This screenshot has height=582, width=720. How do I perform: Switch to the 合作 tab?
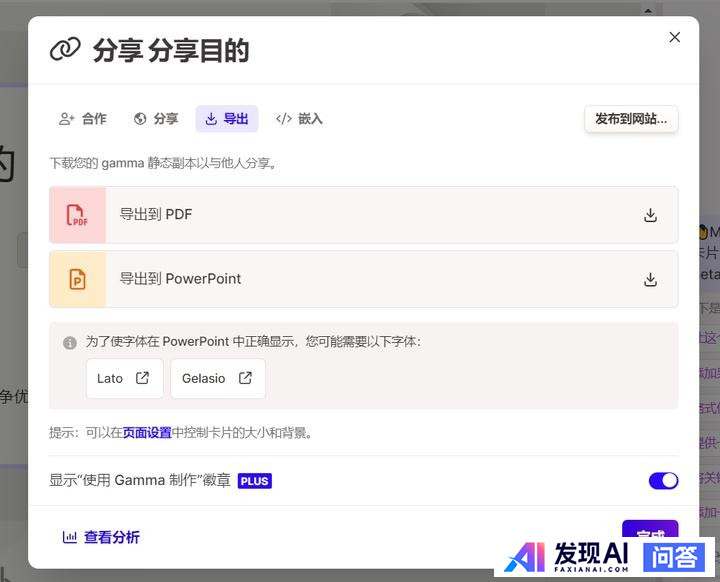pyautogui.click(x=83, y=119)
